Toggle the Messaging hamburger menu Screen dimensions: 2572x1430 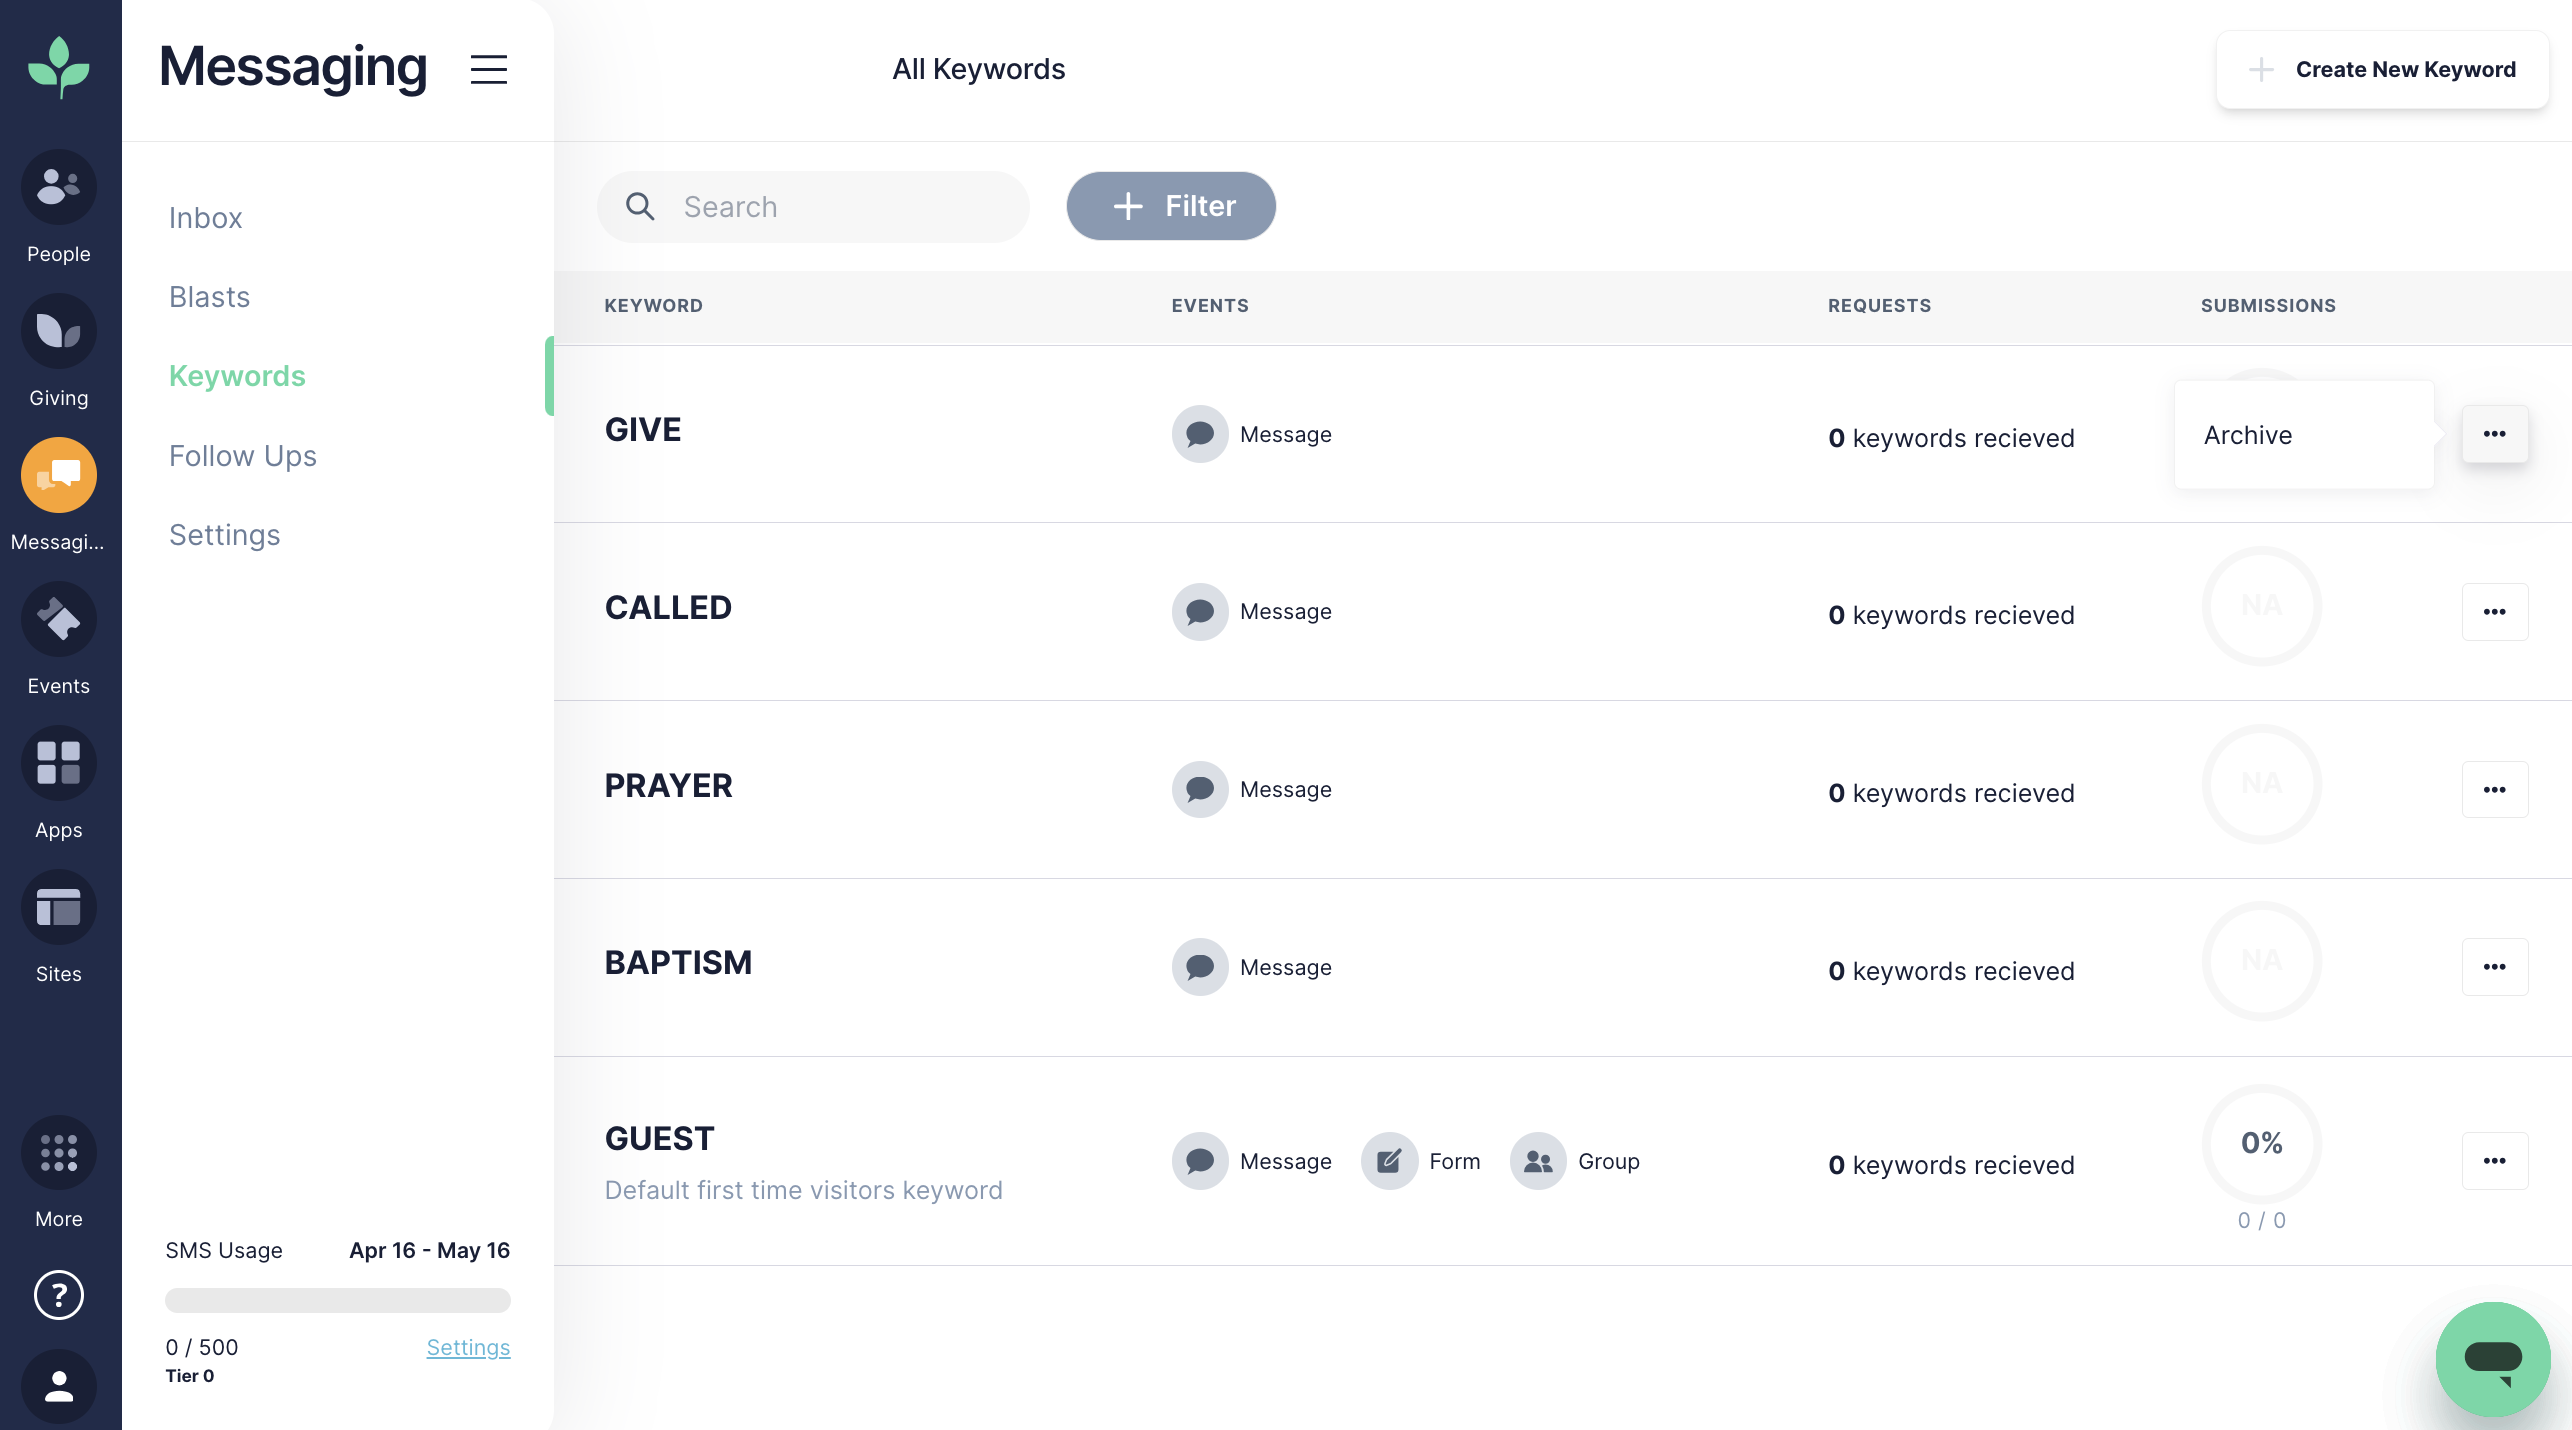click(489, 69)
